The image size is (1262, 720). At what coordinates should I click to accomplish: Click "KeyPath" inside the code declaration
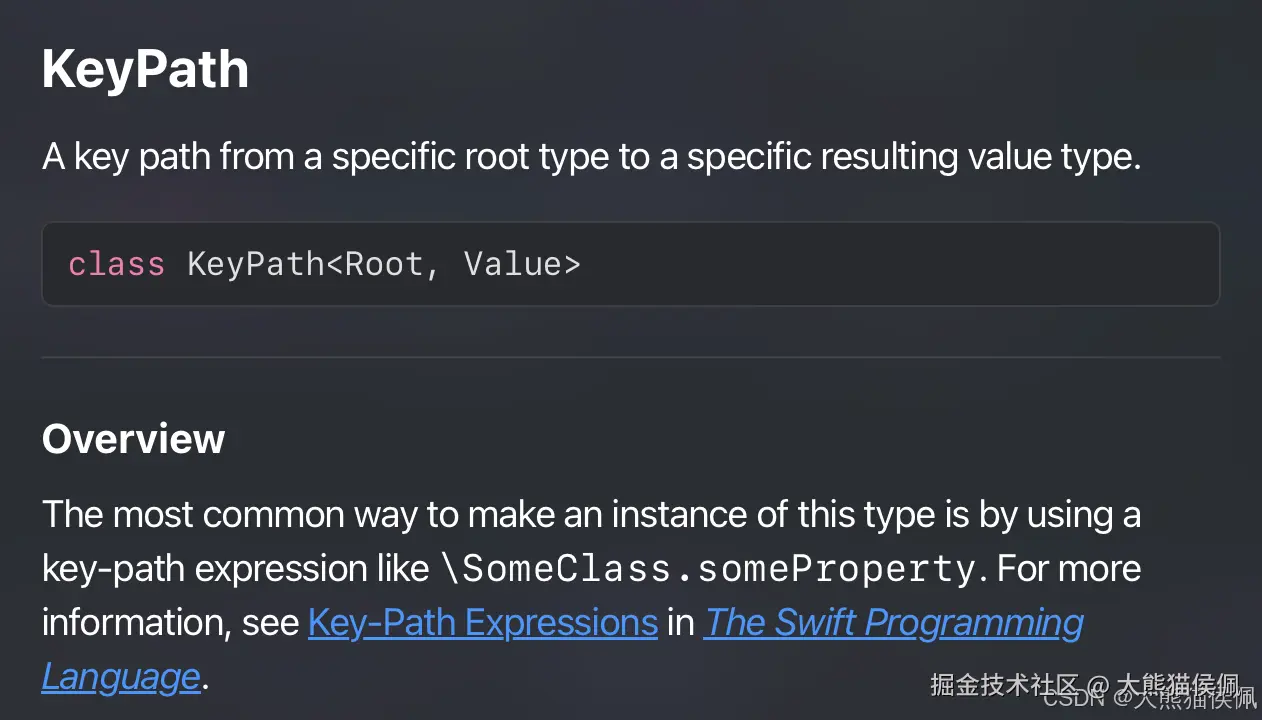pyautogui.click(x=255, y=264)
